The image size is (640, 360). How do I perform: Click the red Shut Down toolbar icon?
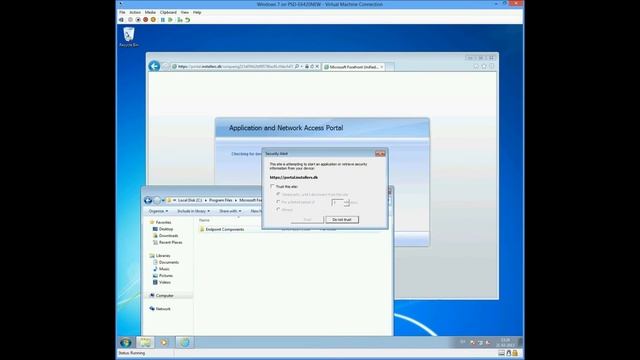[145, 20]
